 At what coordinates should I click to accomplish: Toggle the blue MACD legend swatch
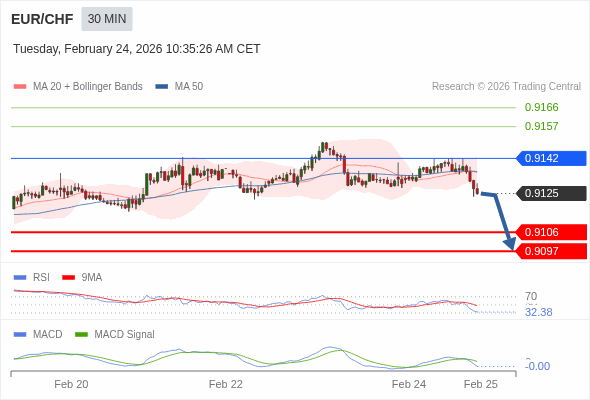coord(20,335)
